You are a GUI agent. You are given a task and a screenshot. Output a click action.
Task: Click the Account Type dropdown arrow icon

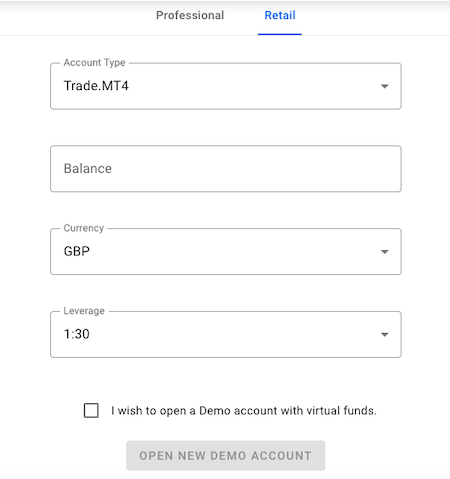[385, 86]
